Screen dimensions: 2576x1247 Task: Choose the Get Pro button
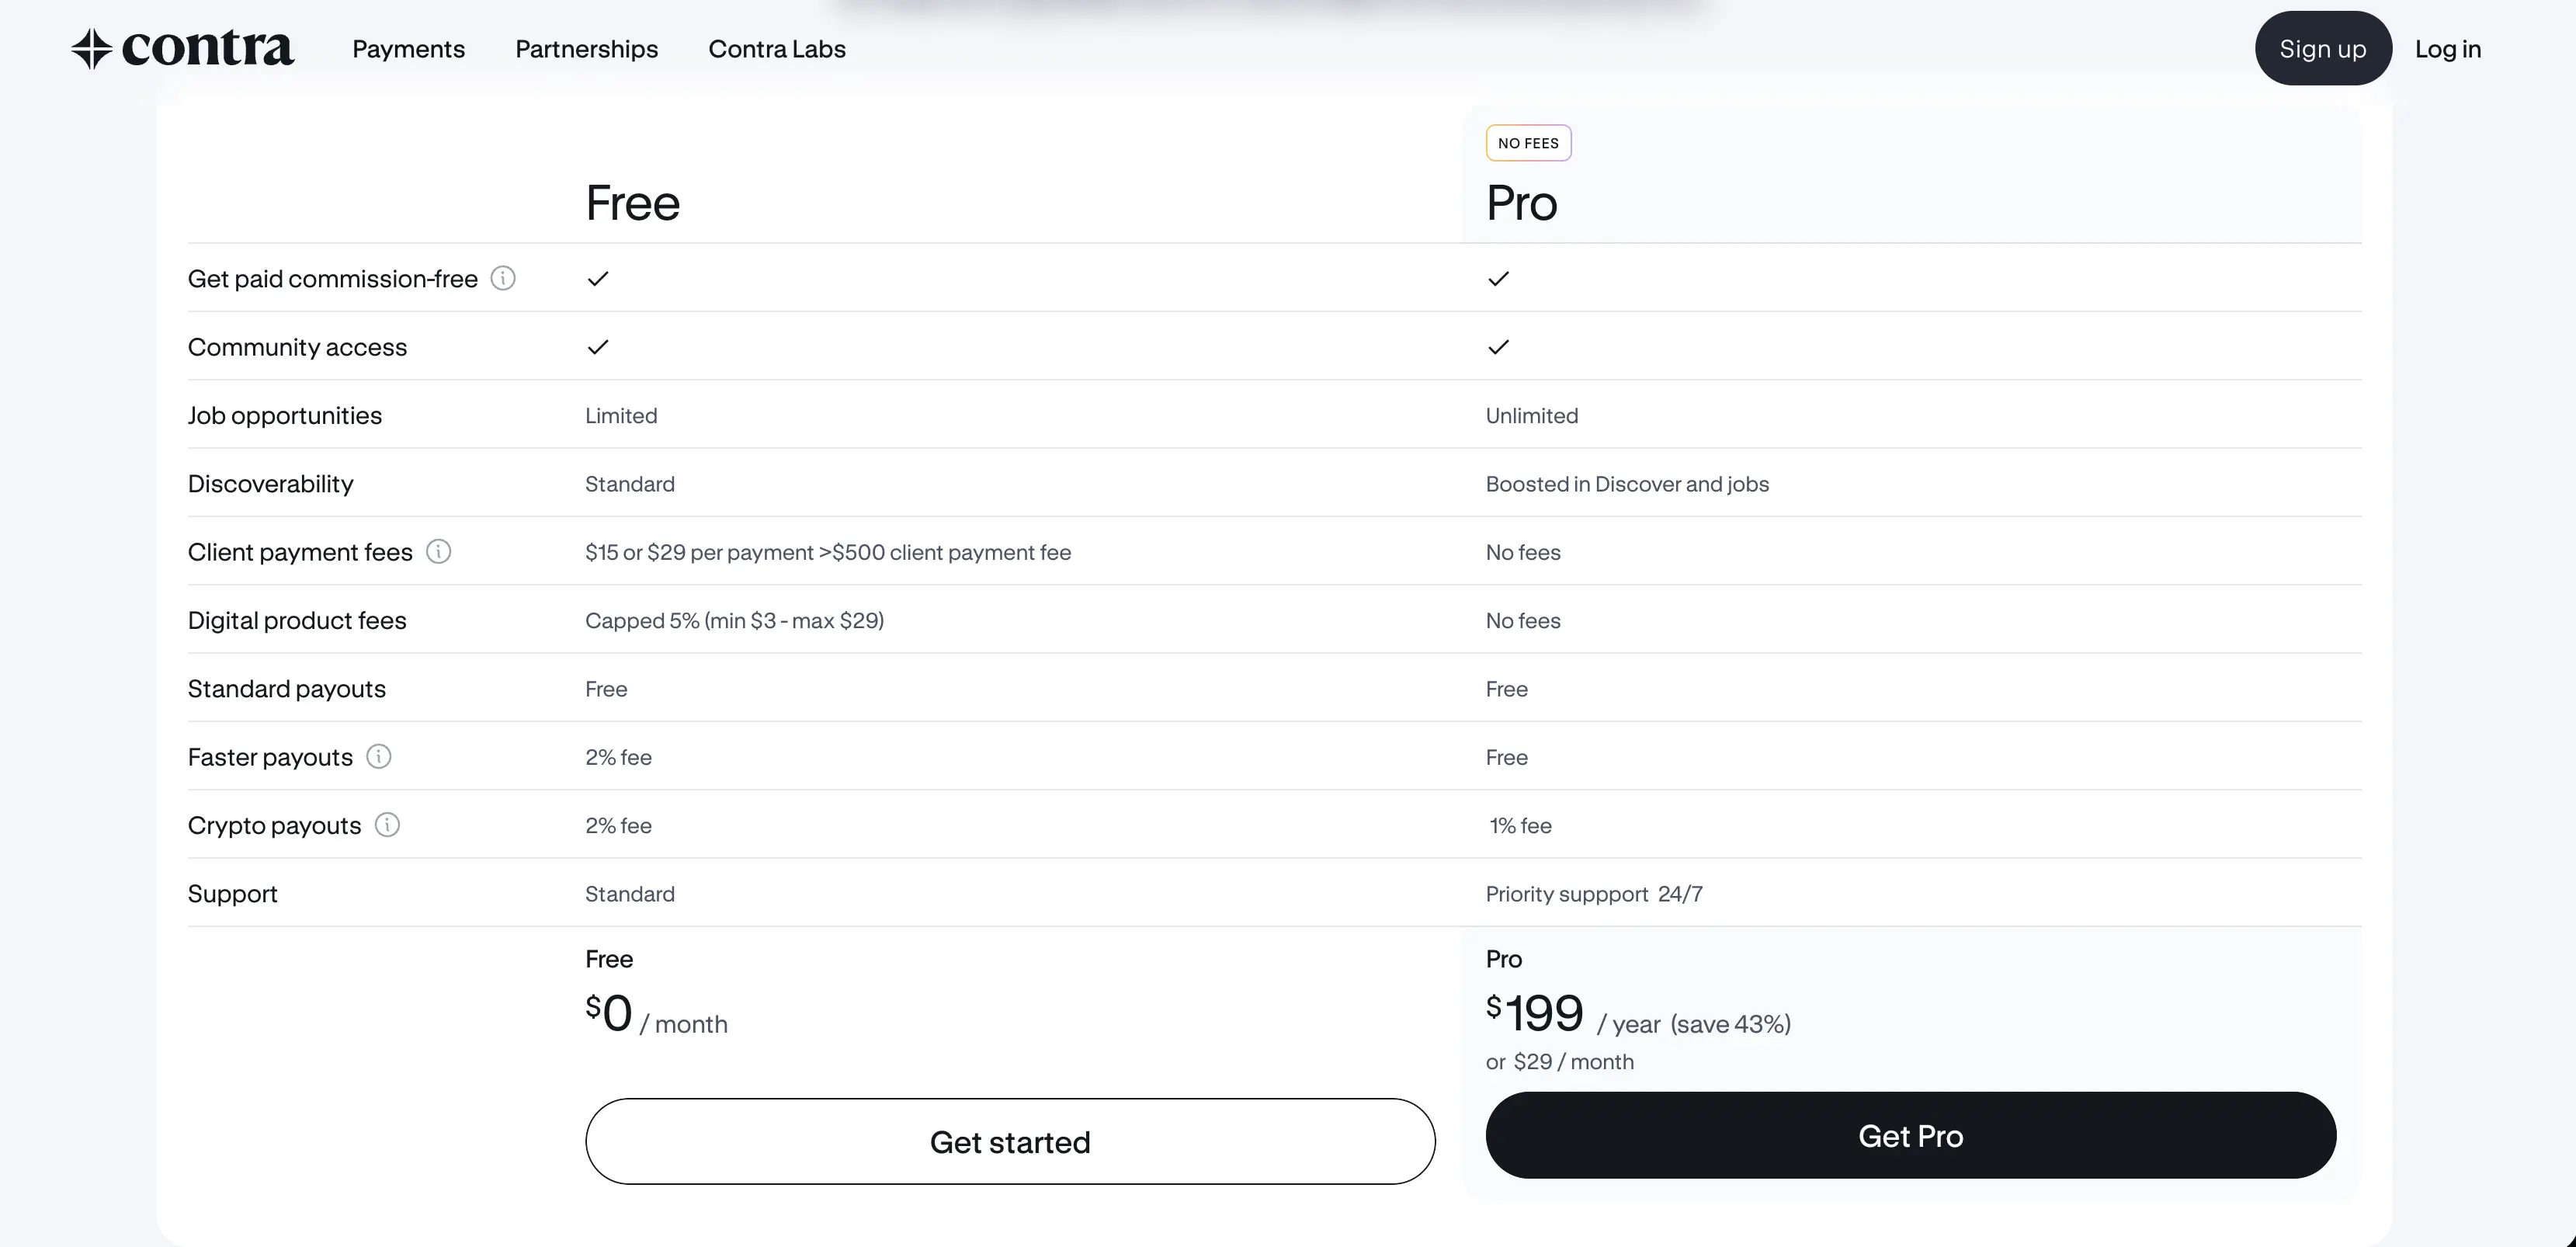(x=1911, y=1135)
